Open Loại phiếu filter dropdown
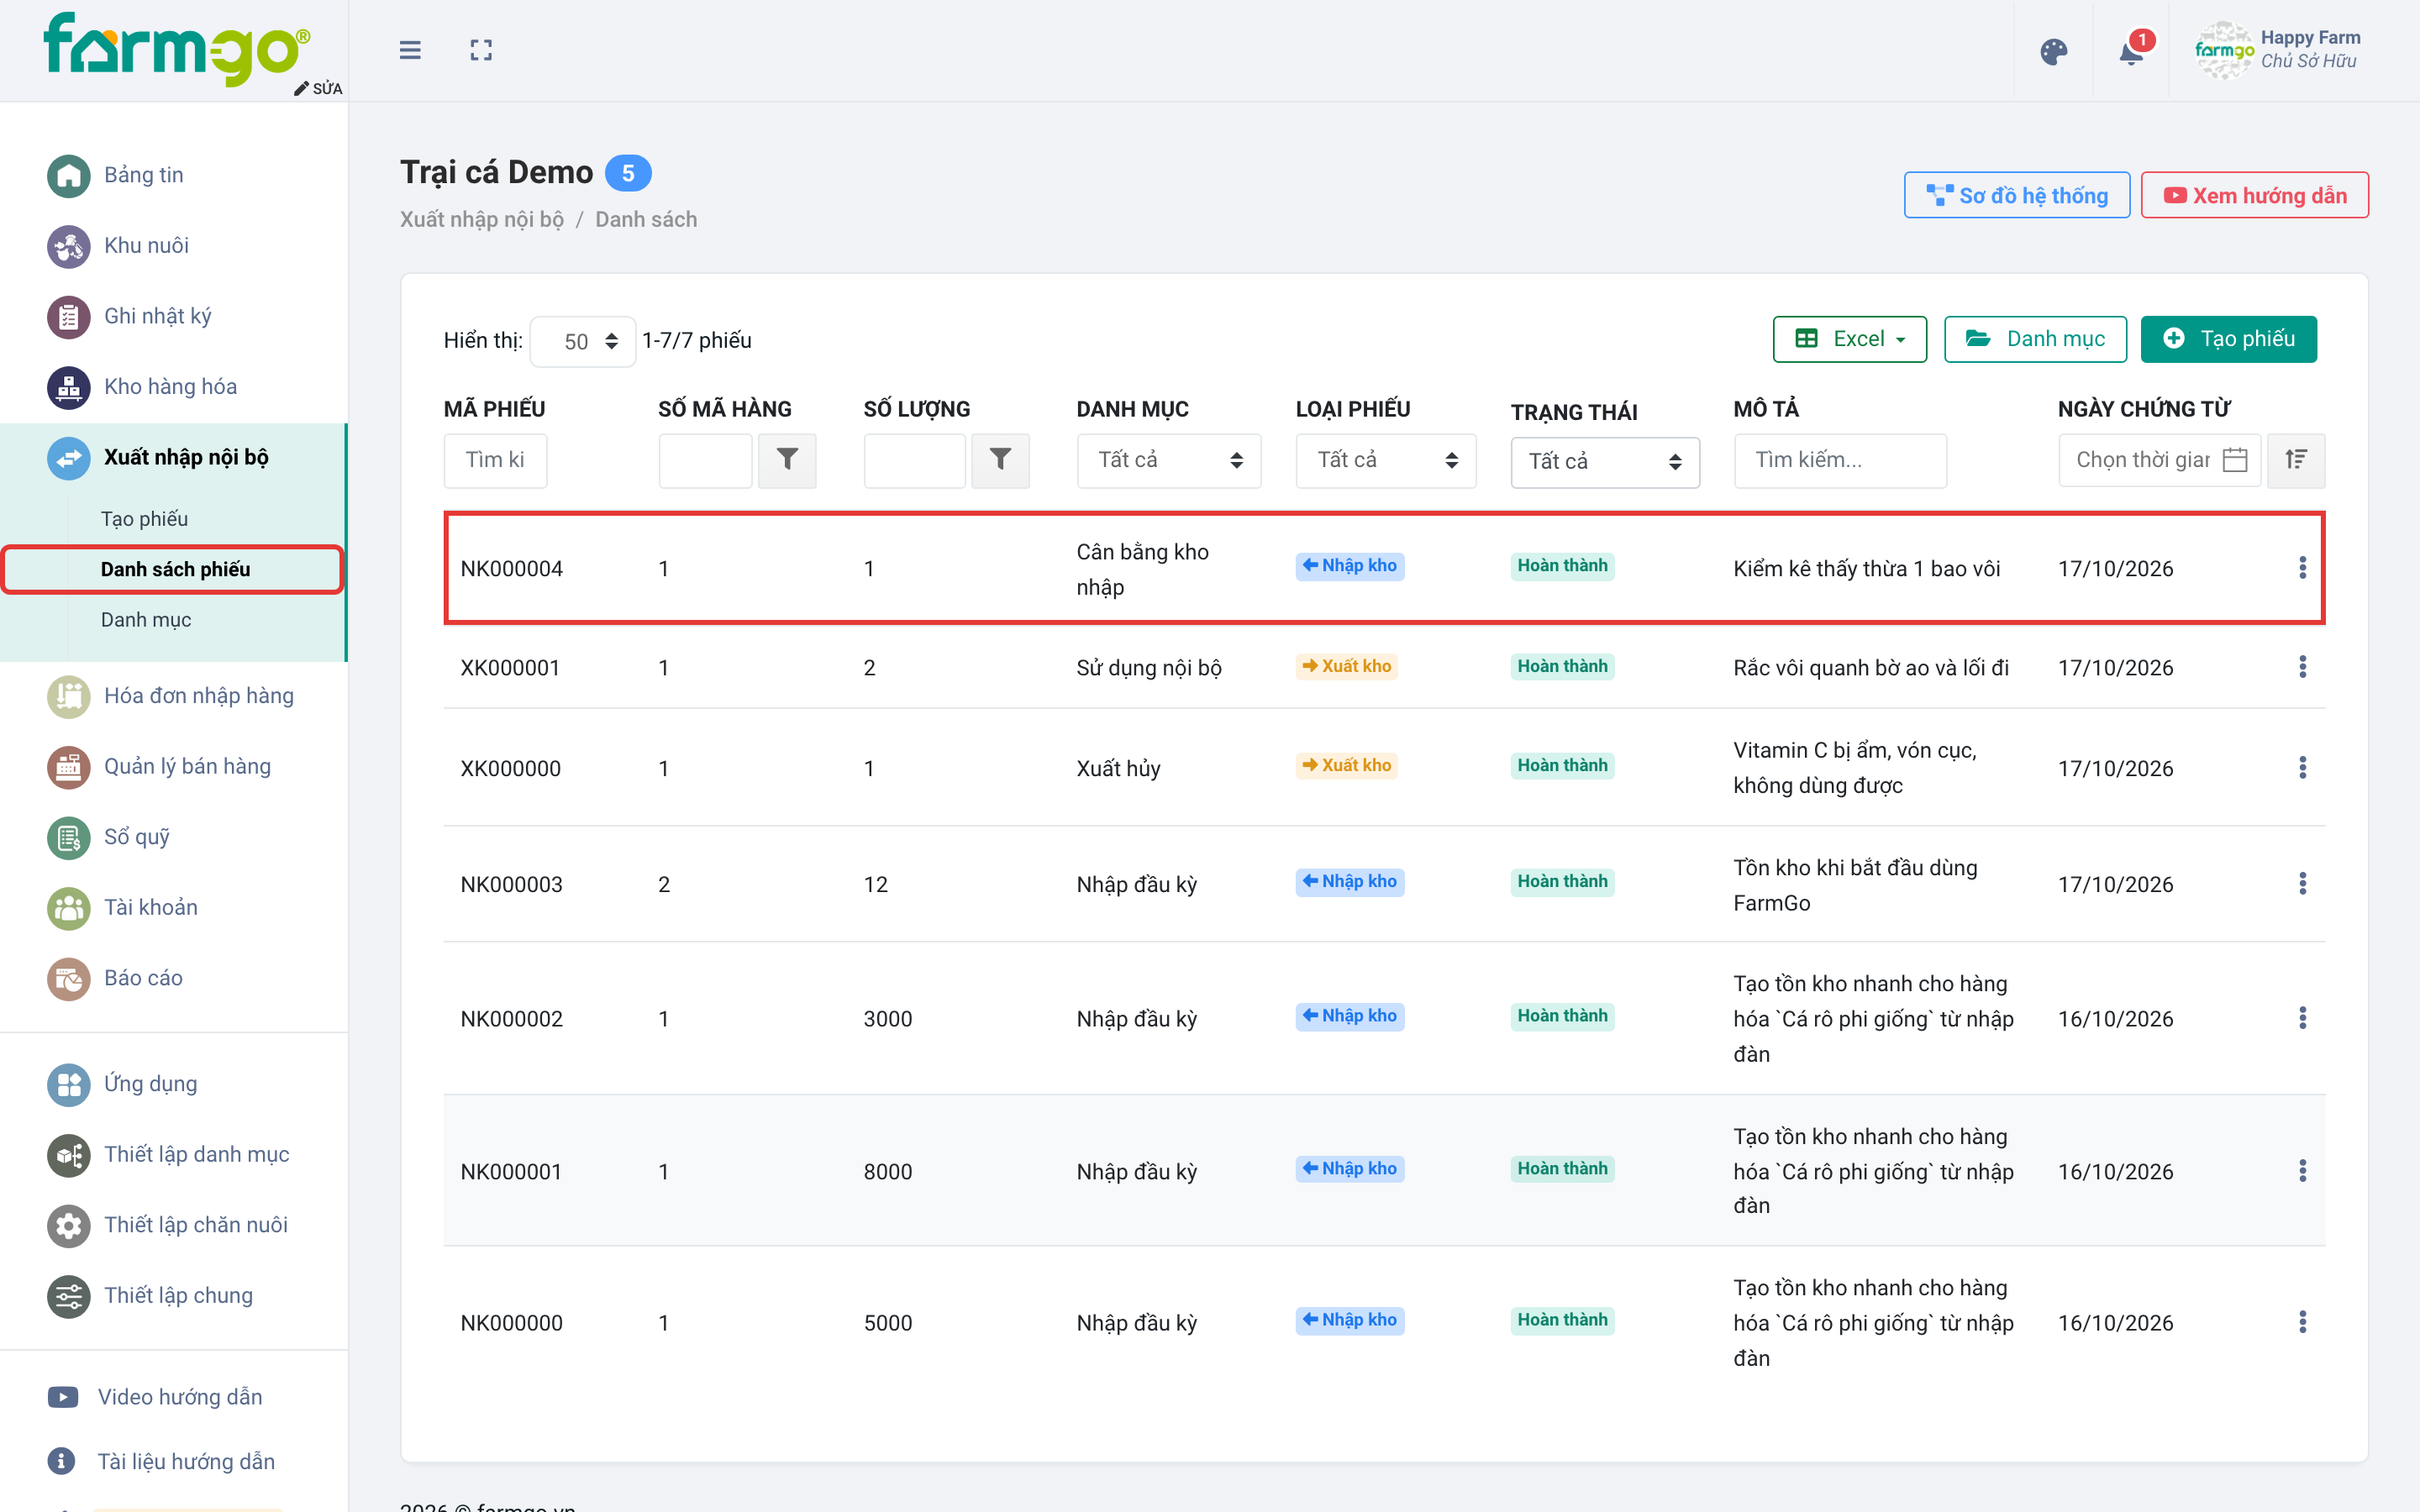 pos(1386,460)
